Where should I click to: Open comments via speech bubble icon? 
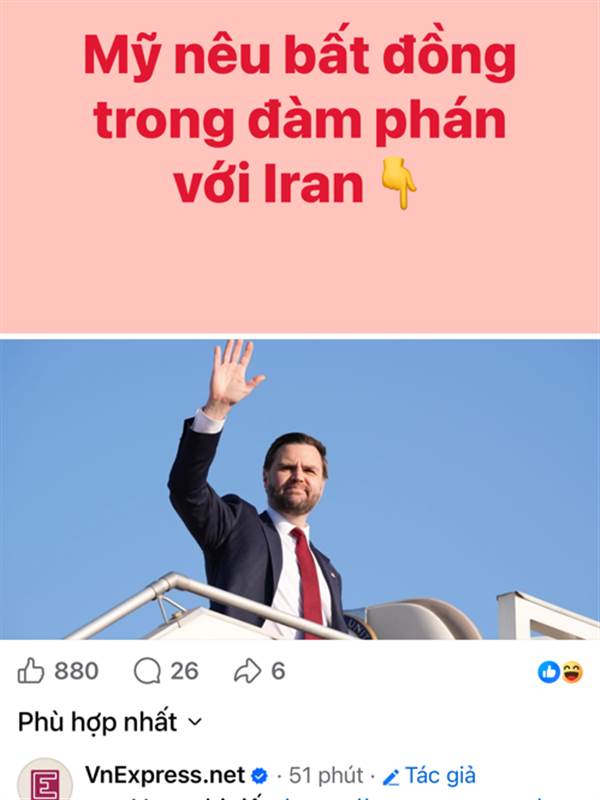tap(147, 671)
